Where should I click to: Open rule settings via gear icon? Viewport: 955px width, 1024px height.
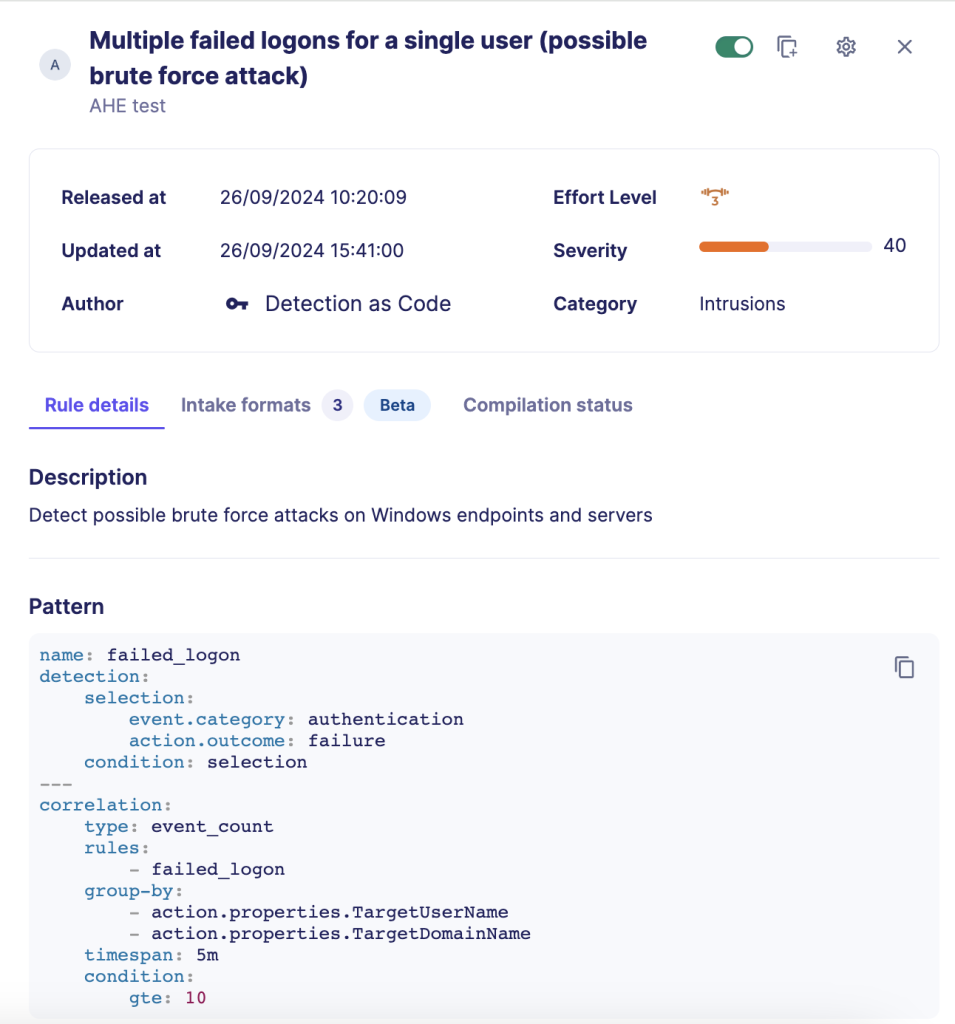tap(846, 47)
